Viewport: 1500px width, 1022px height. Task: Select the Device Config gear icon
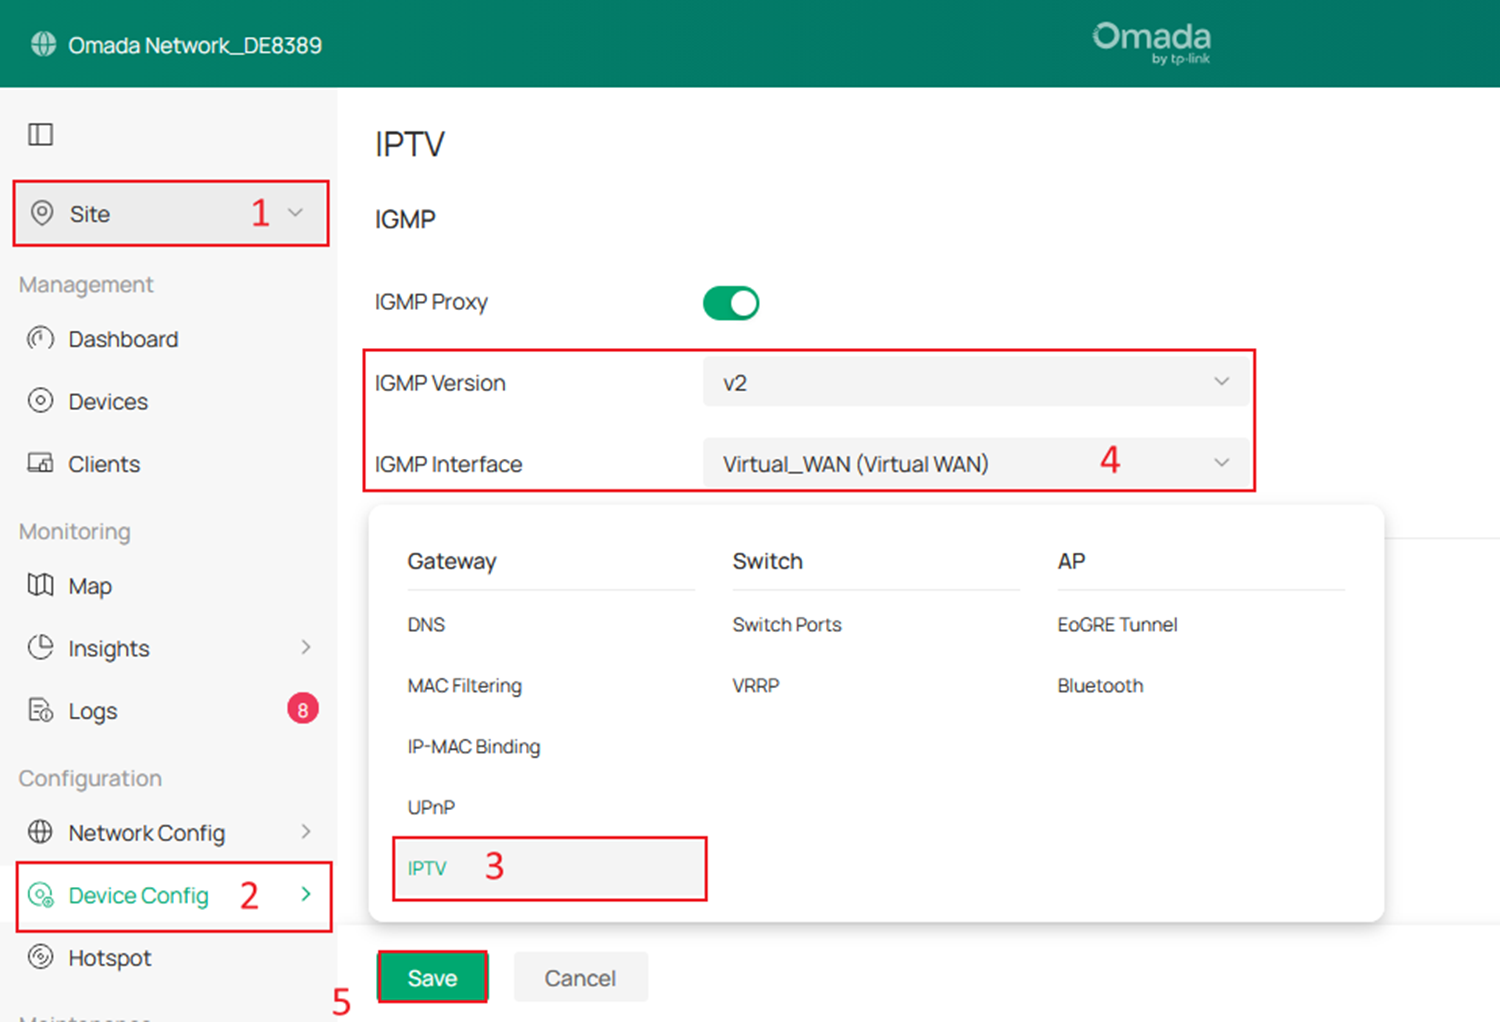[x=40, y=896]
